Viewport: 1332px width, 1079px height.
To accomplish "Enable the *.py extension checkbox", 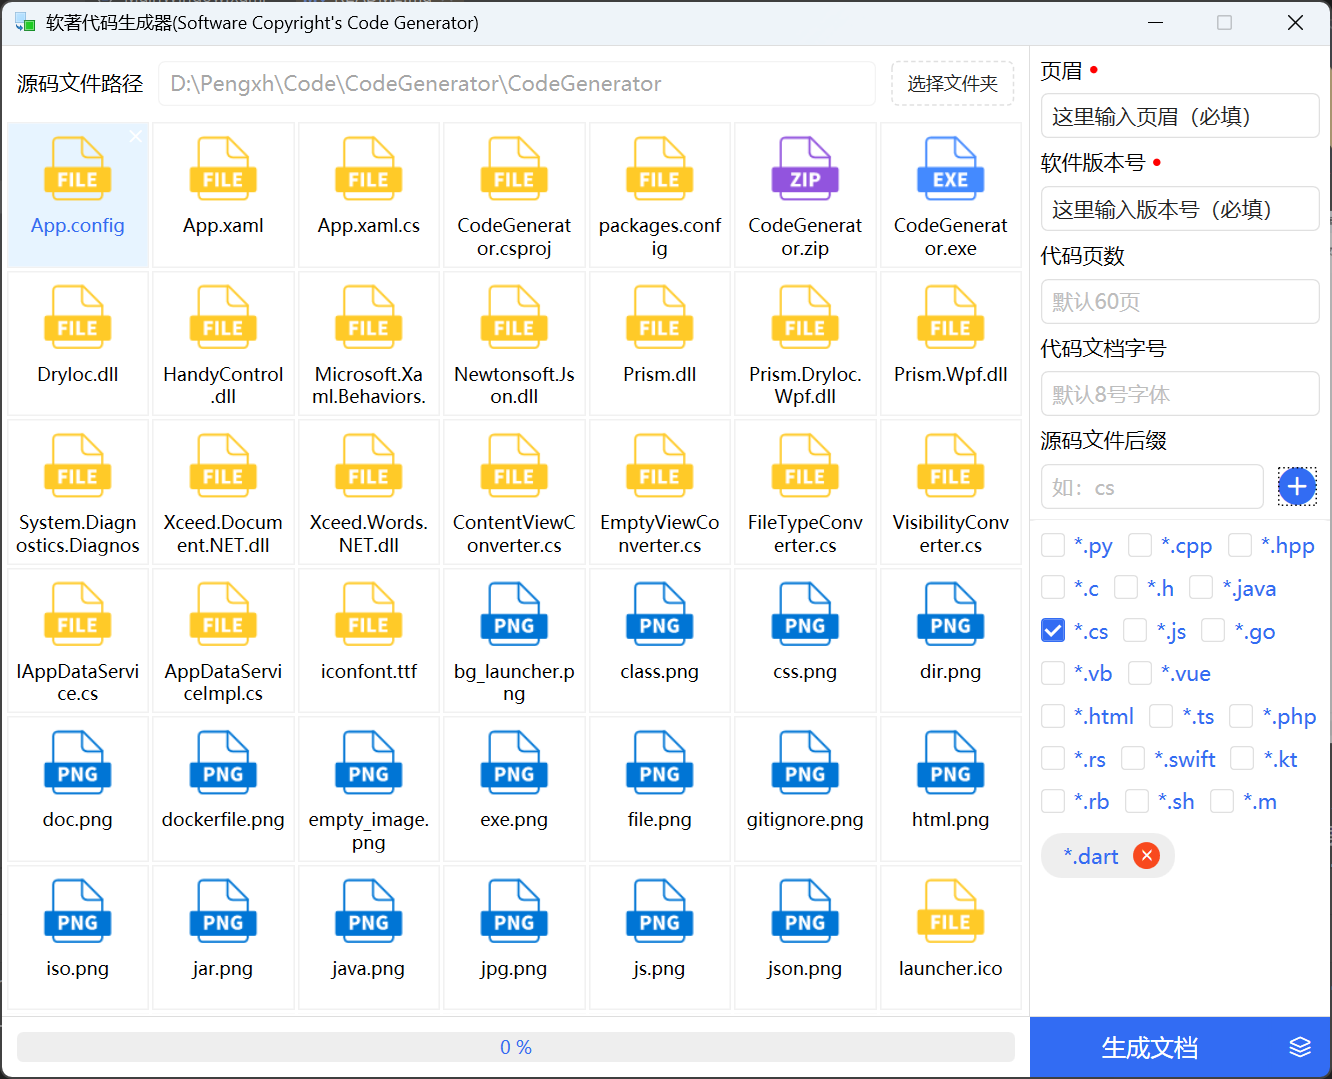I will pos(1052,545).
